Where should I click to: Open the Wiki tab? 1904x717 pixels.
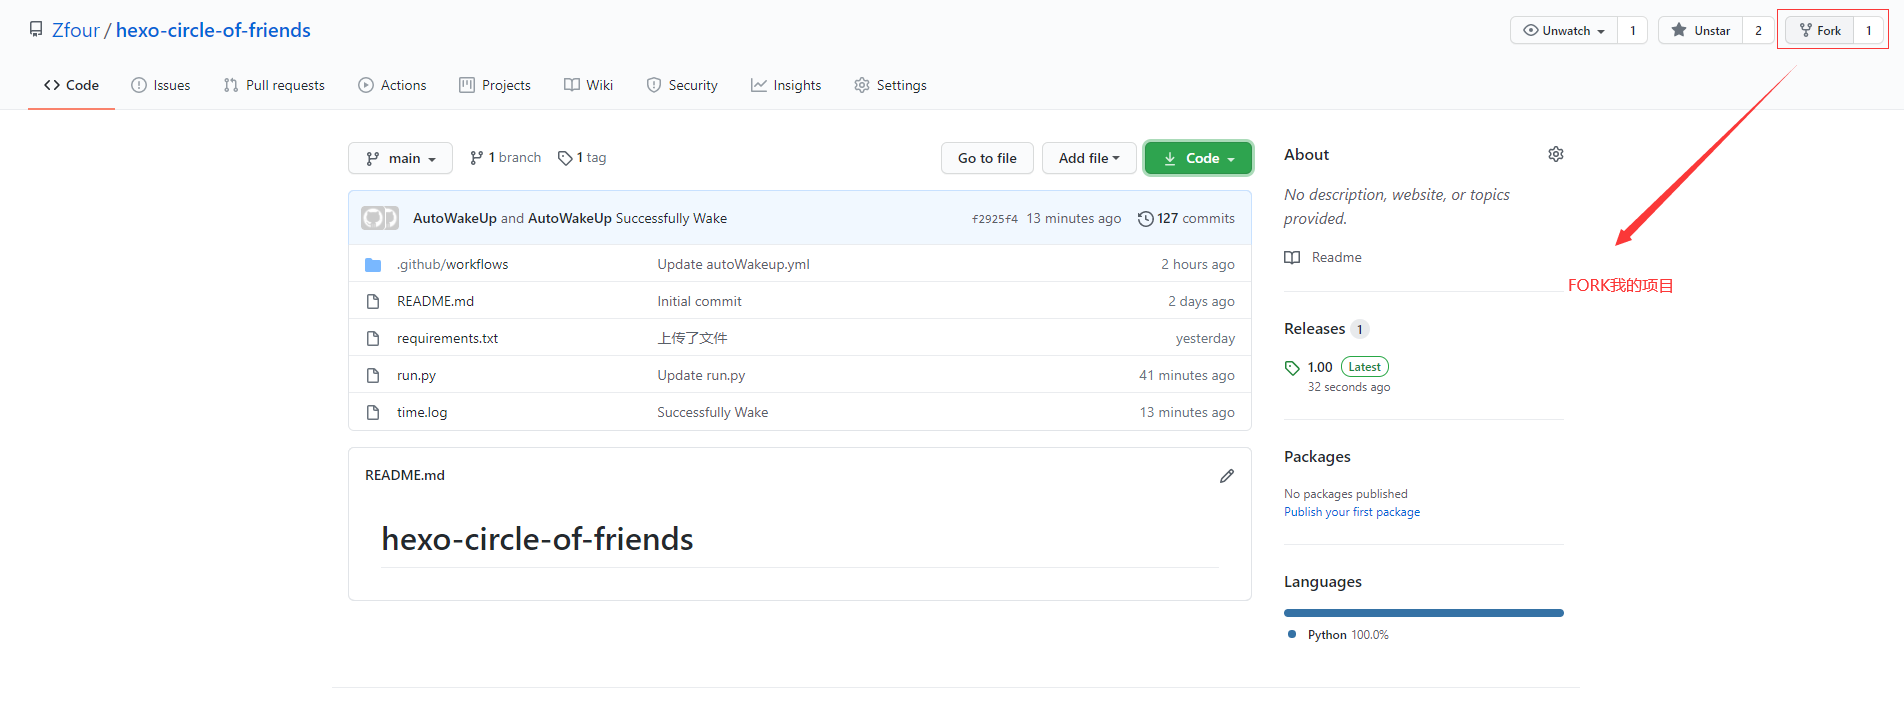click(x=588, y=85)
